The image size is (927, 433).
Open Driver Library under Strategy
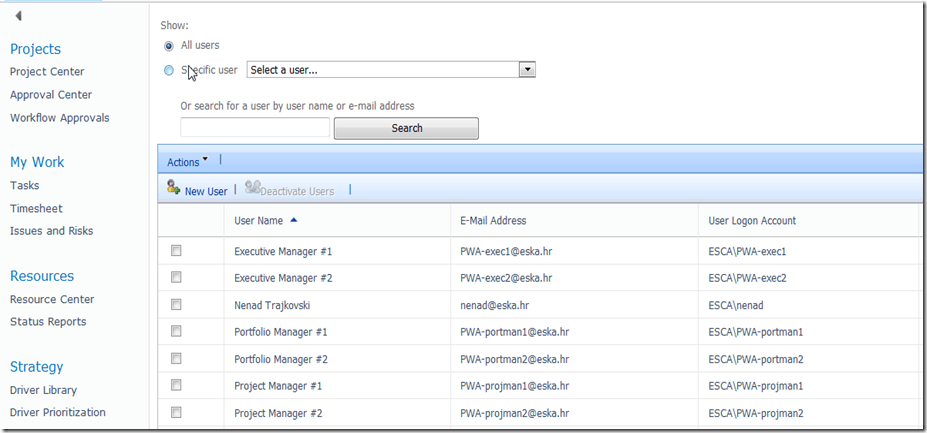coord(43,390)
